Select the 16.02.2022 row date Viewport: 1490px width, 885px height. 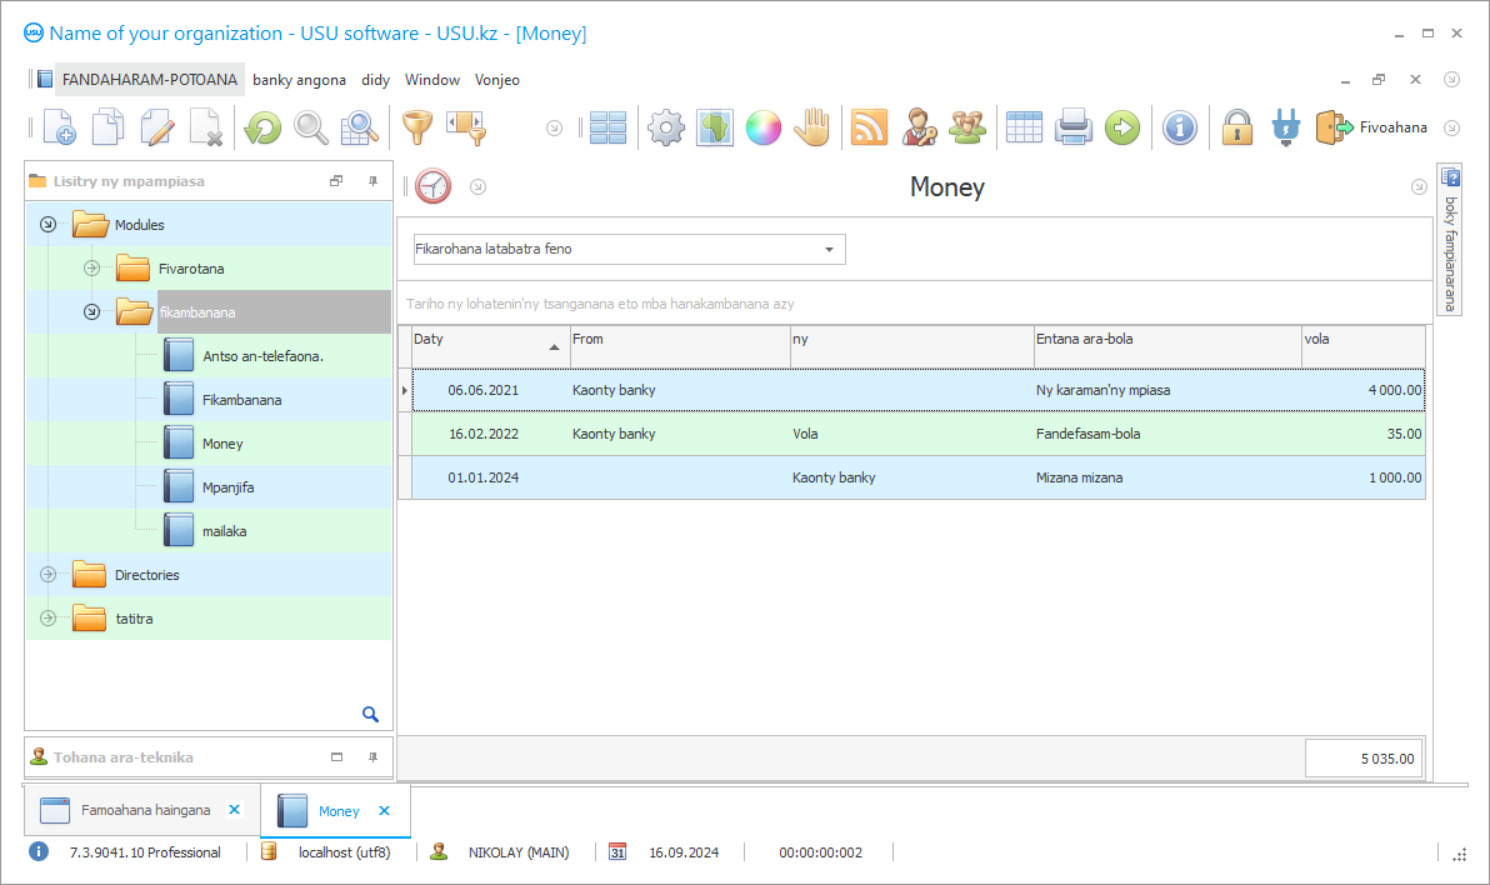tap(483, 434)
